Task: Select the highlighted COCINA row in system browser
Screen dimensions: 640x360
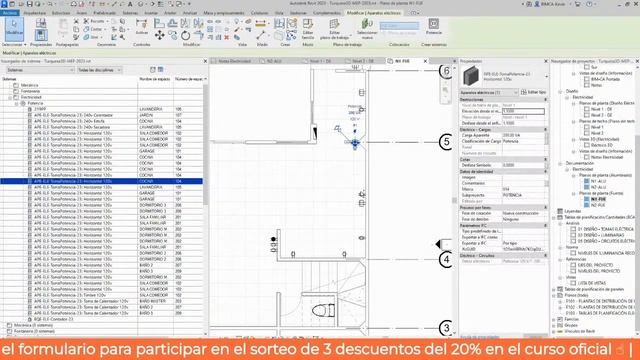Action: 101,181
